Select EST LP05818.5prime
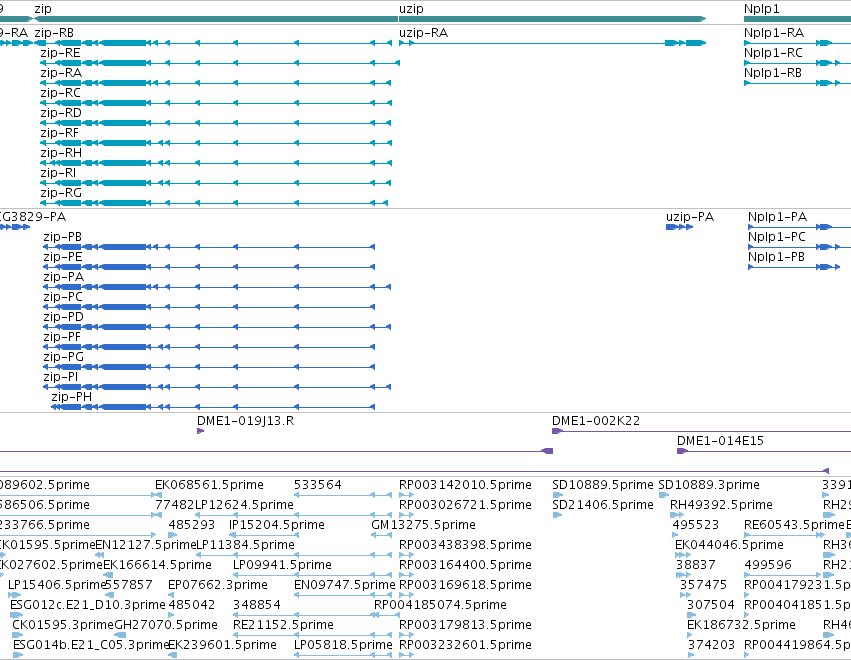Viewport: 851px width, 660px height. 343,645
